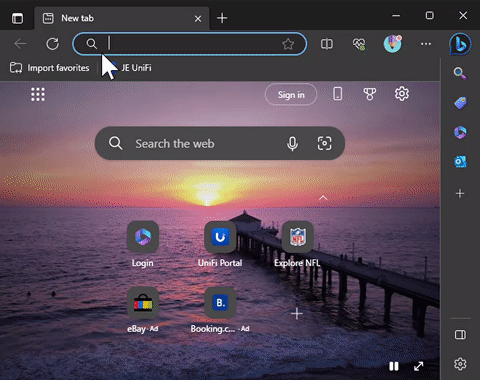Image resolution: width=480 pixels, height=380 pixels.
Task: Open the Login quick link tile
Action: point(143,244)
